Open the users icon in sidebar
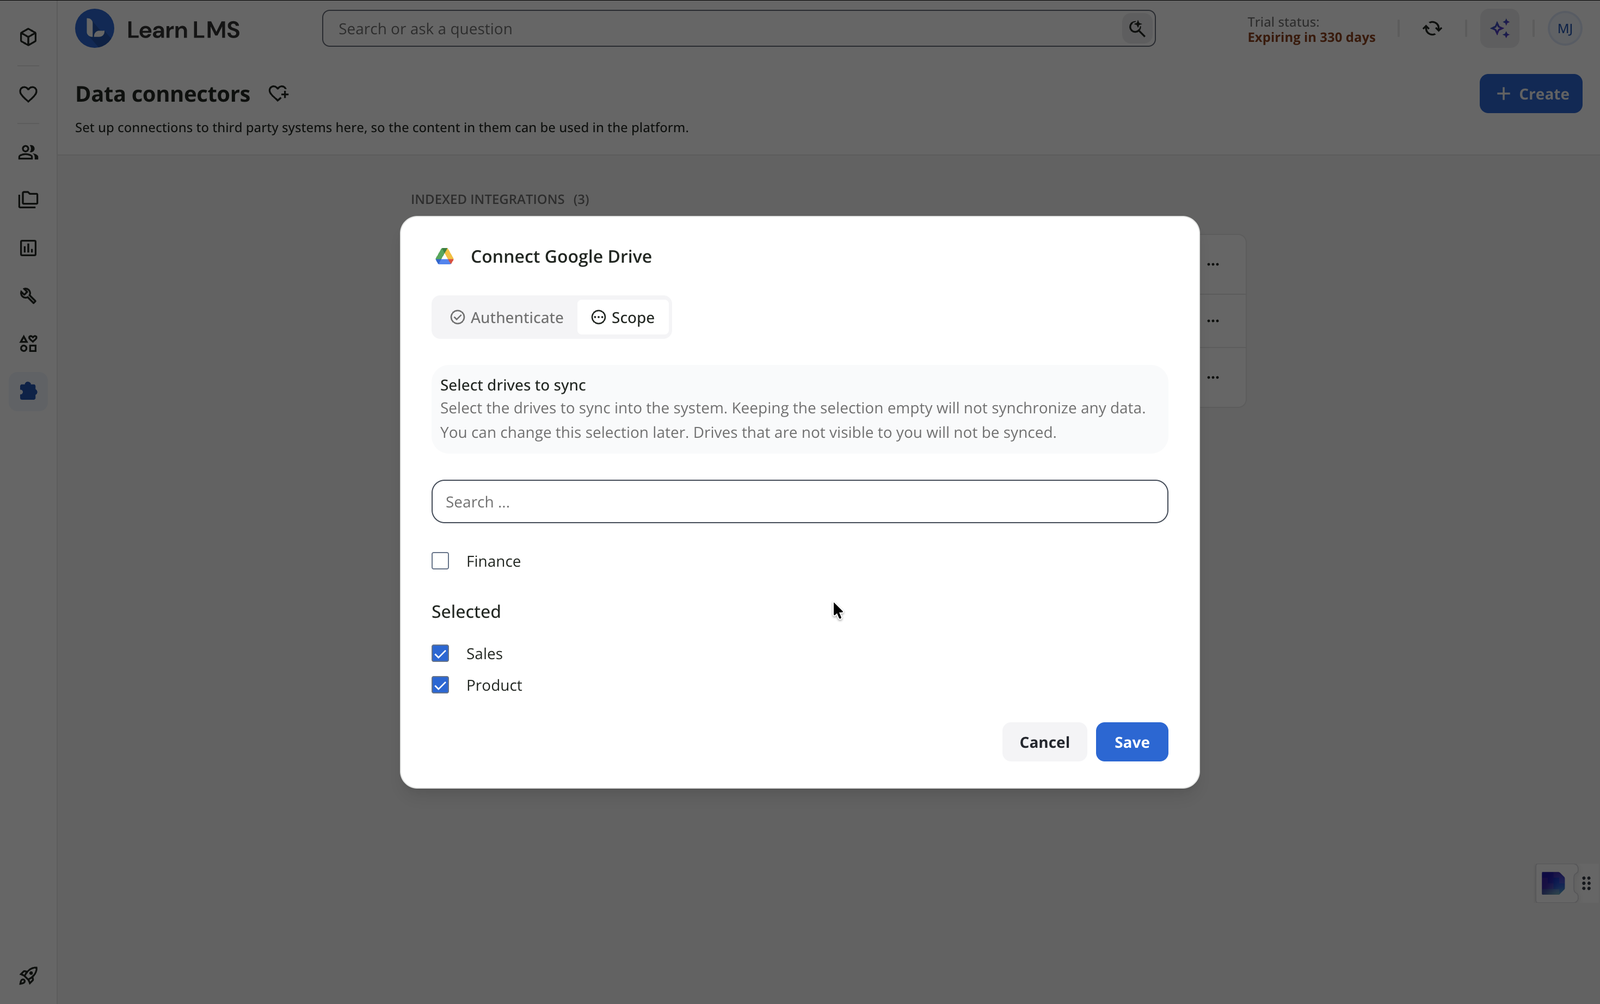This screenshot has width=1600, height=1004. 28,152
